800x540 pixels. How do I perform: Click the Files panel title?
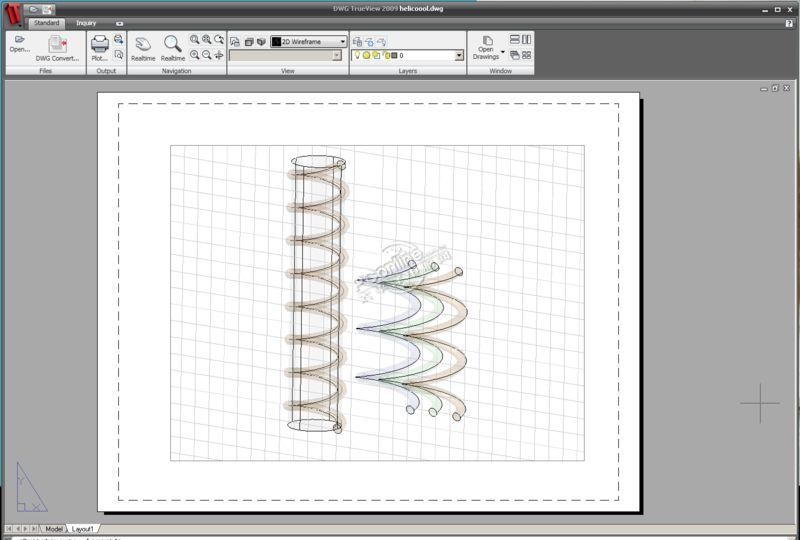46,71
